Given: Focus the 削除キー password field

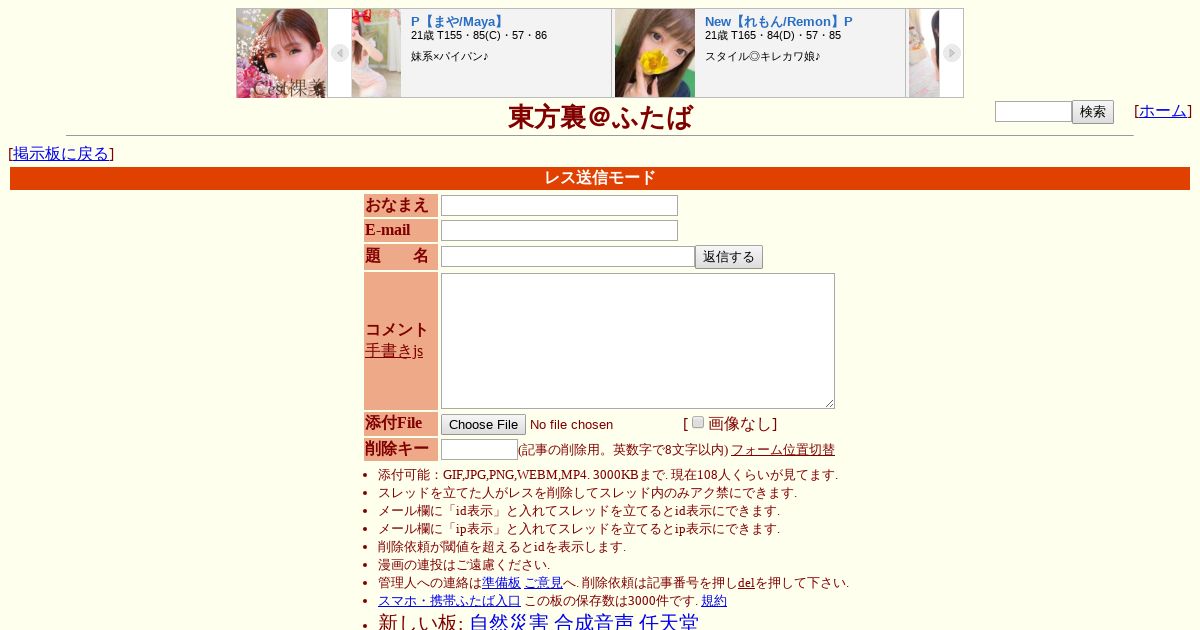Looking at the screenshot, I should (479, 450).
